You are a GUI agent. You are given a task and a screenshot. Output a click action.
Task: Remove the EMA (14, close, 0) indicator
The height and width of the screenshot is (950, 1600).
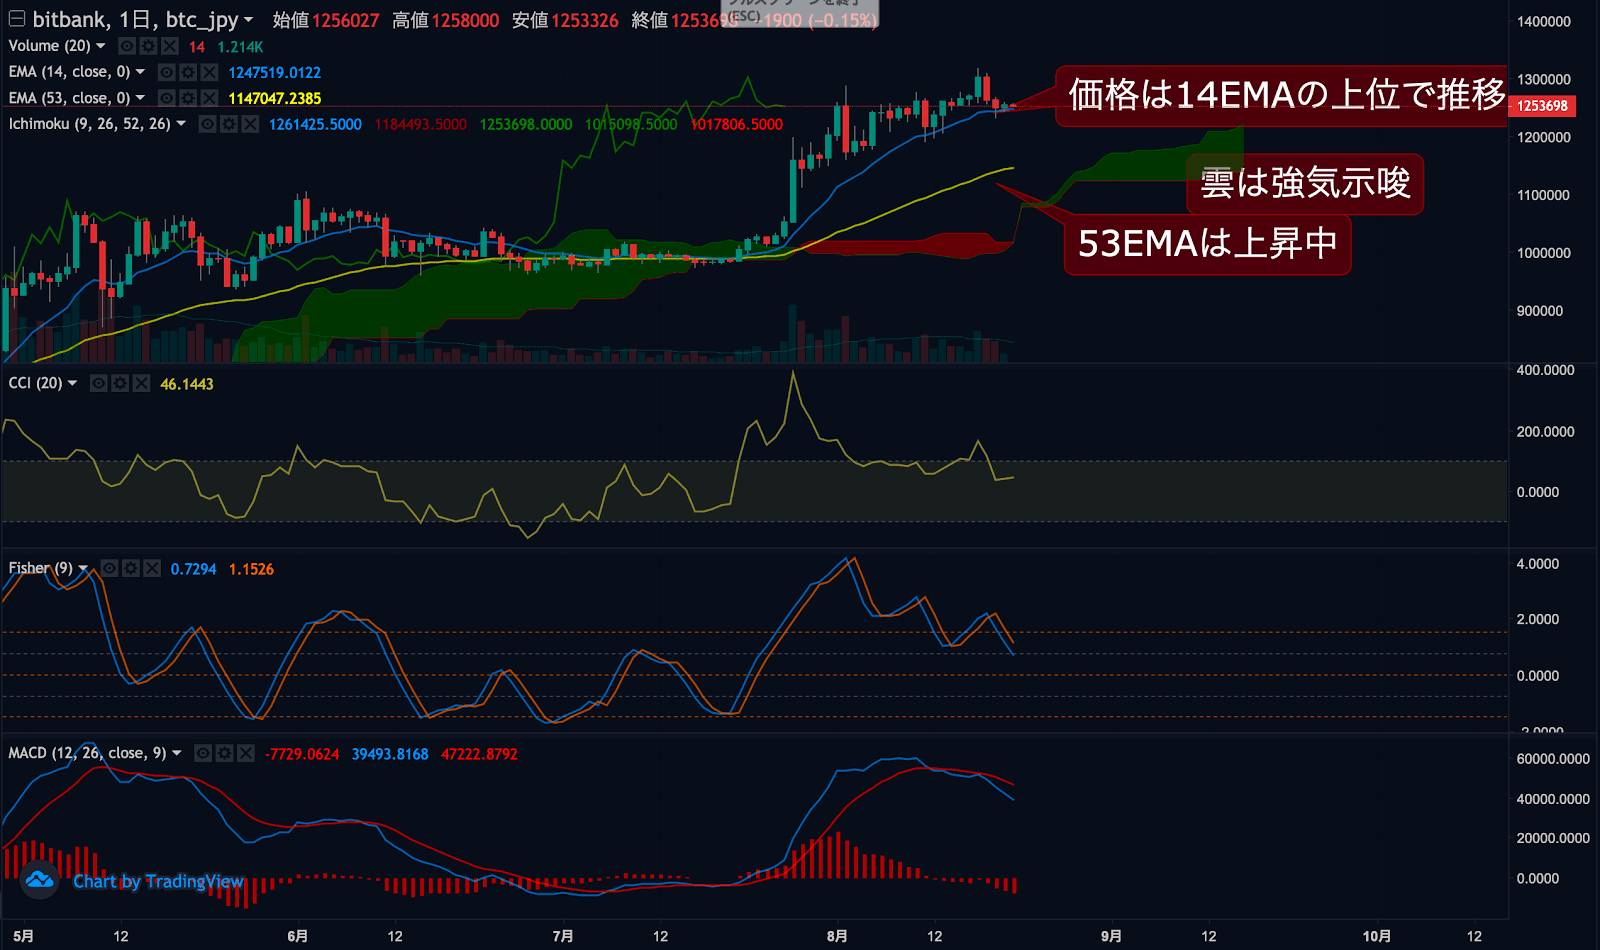(x=209, y=72)
